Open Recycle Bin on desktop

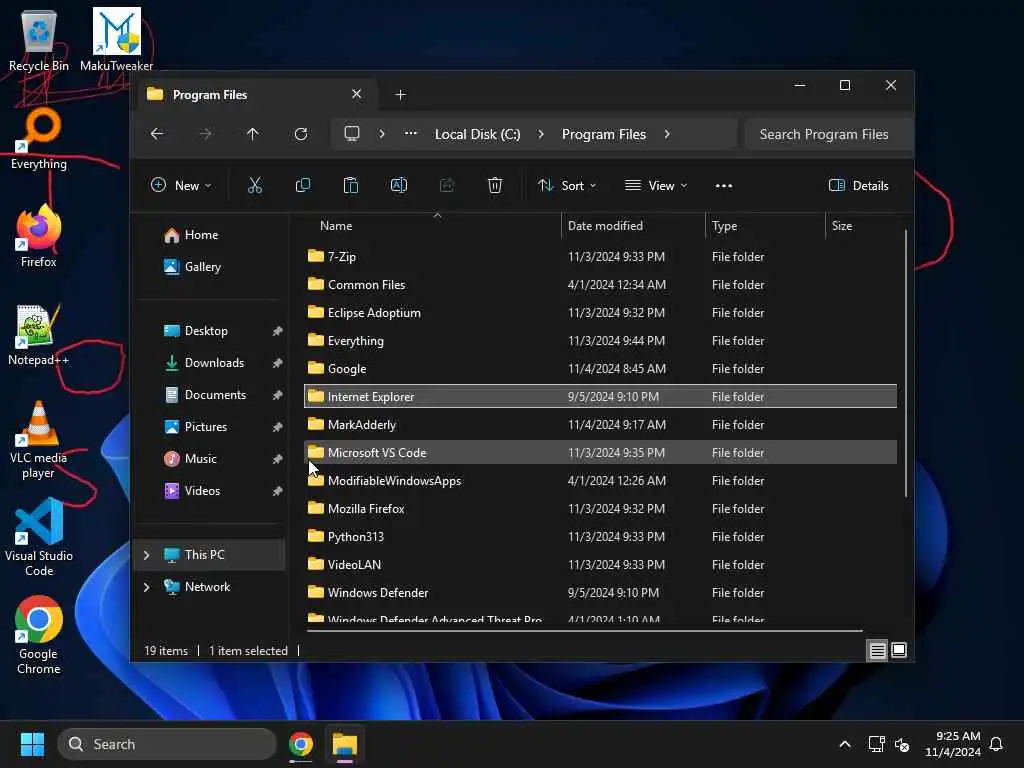pyautogui.click(x=39, y=40)
